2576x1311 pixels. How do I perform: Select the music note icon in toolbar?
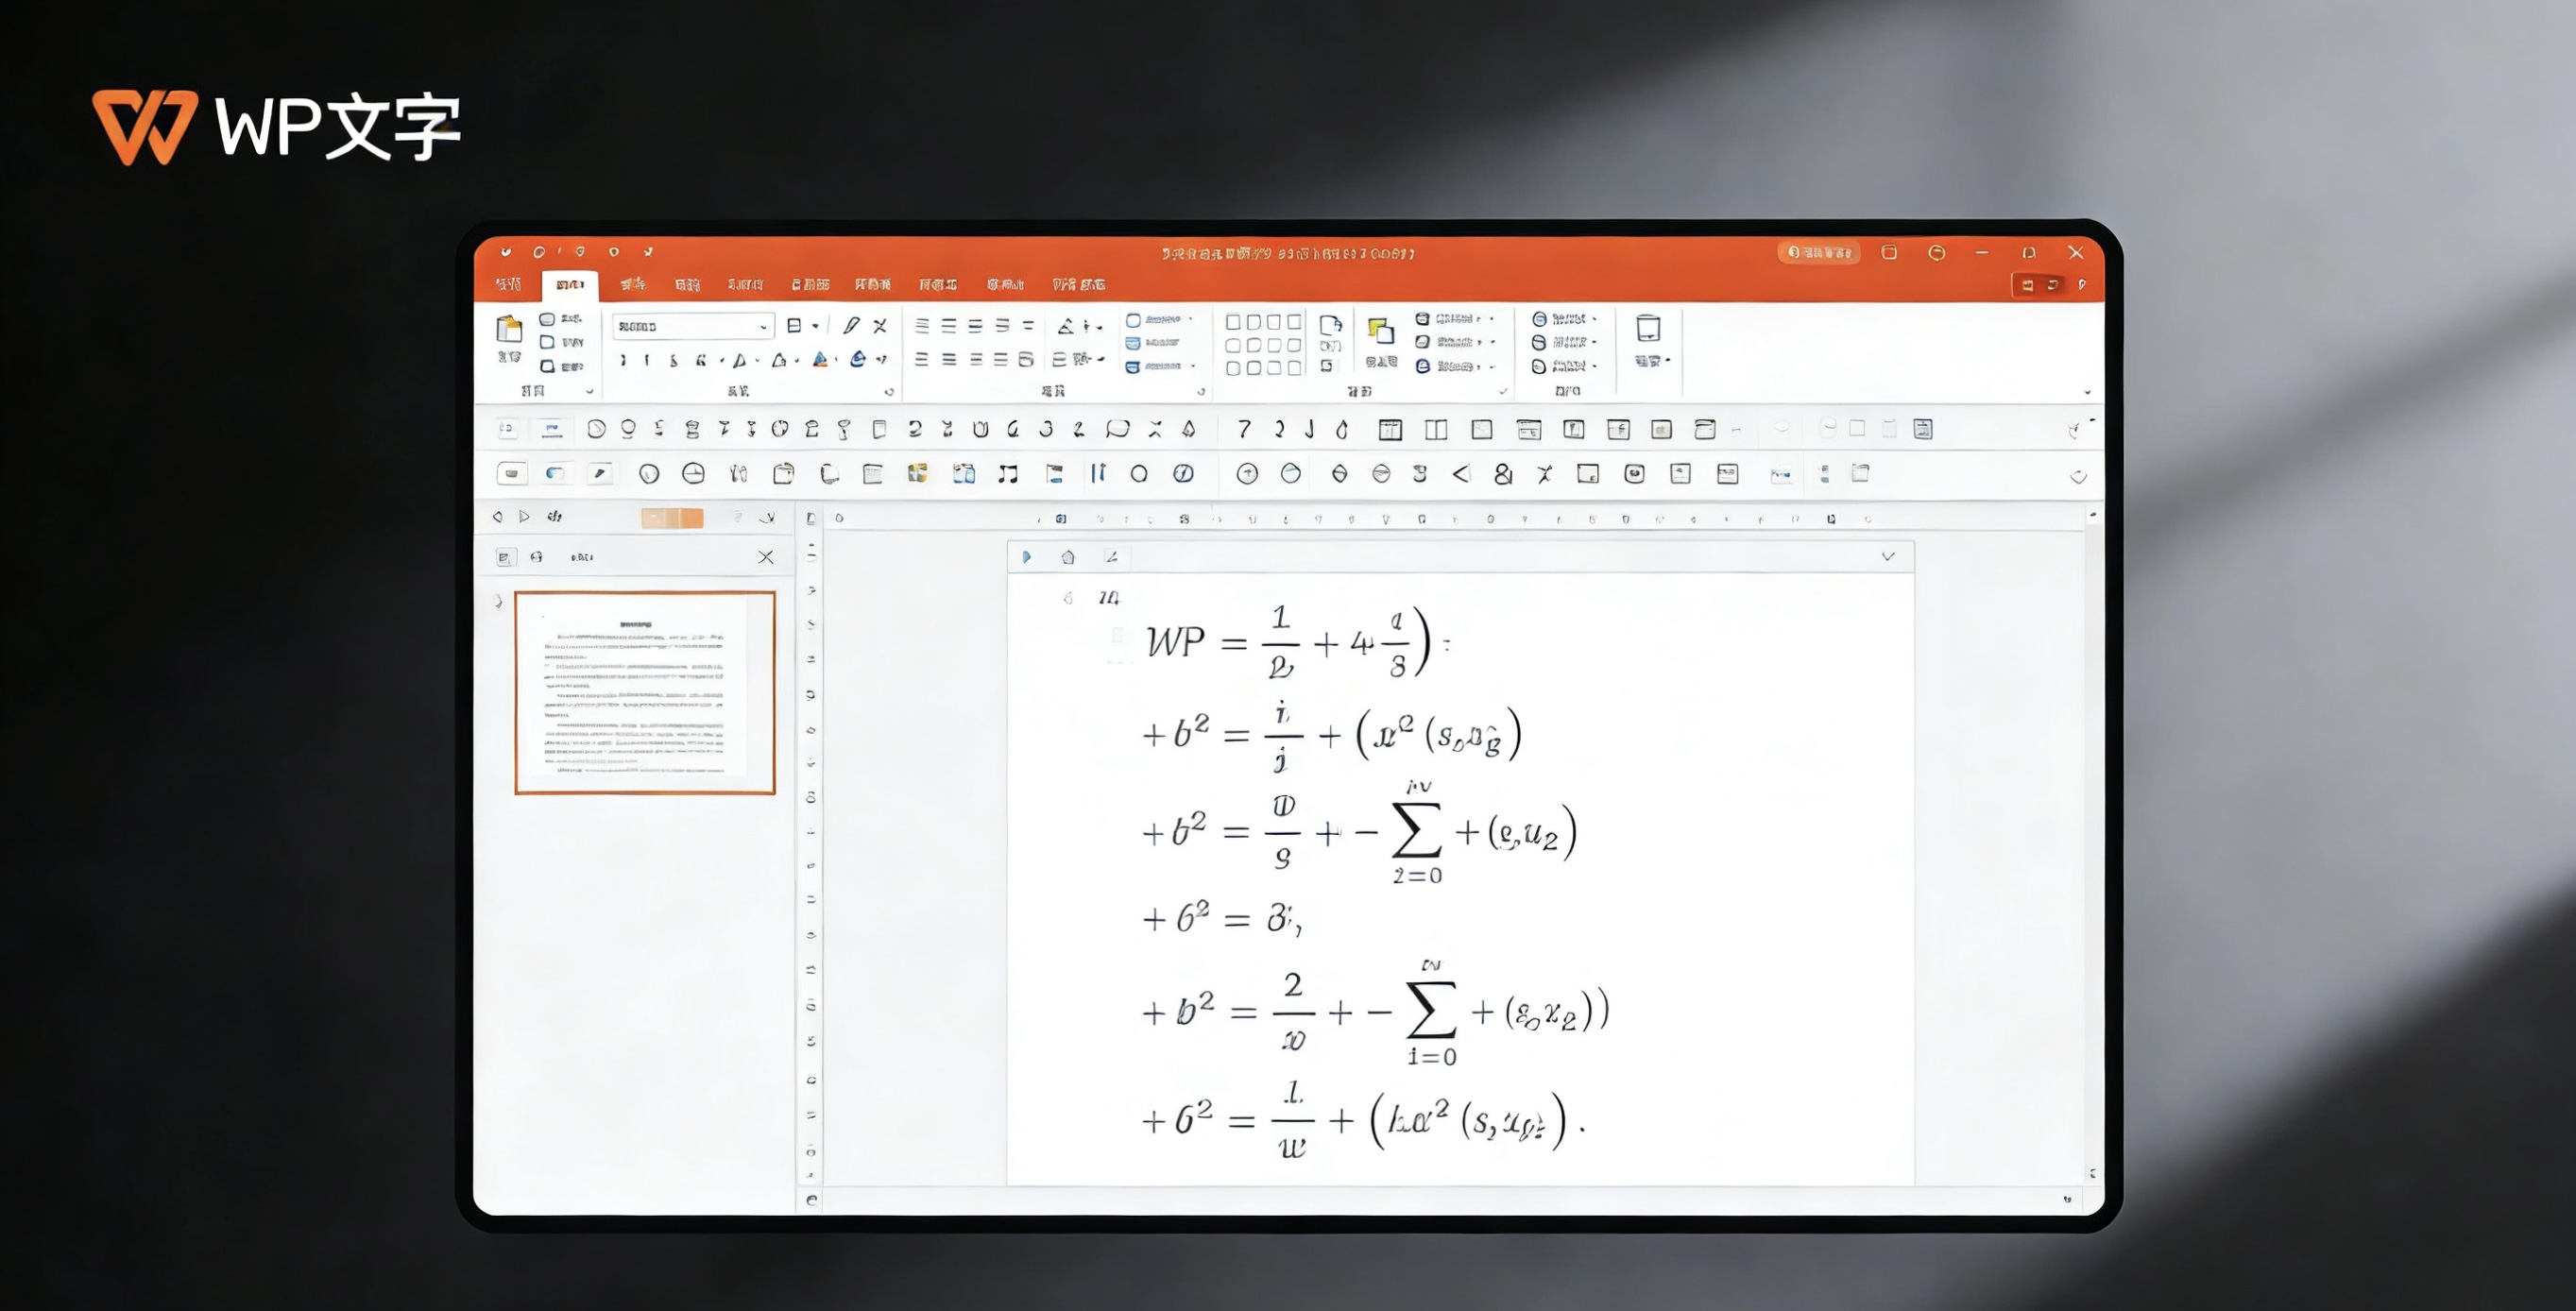click(1007, 474)
